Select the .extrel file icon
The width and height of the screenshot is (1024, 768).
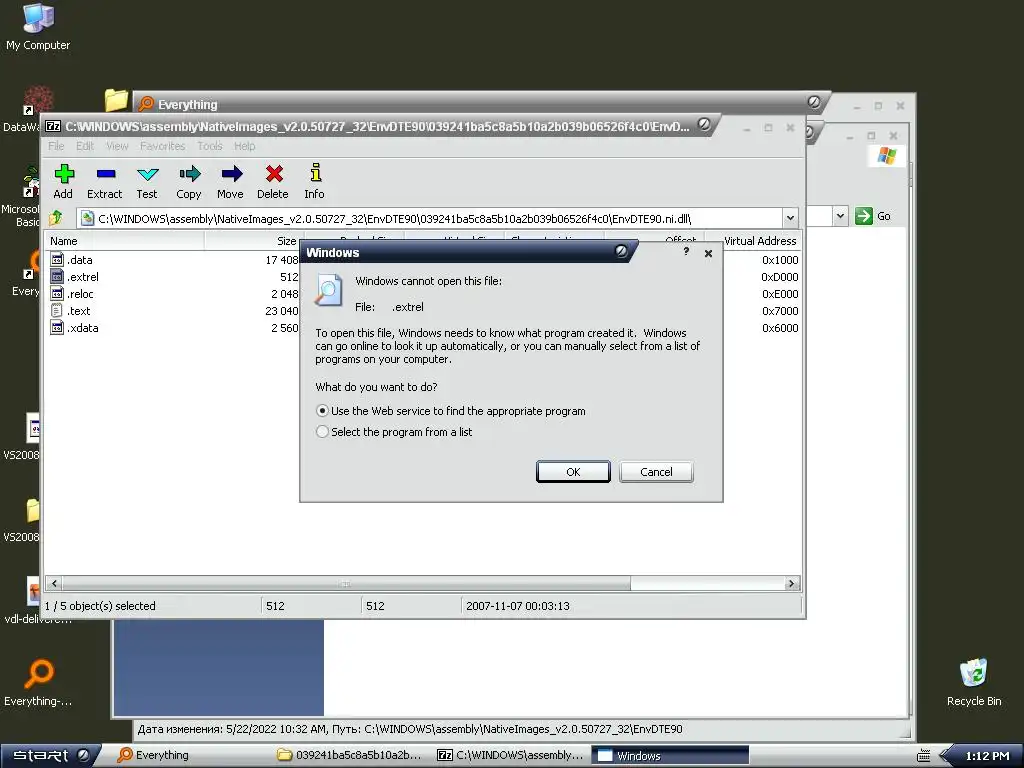point(57,276)
